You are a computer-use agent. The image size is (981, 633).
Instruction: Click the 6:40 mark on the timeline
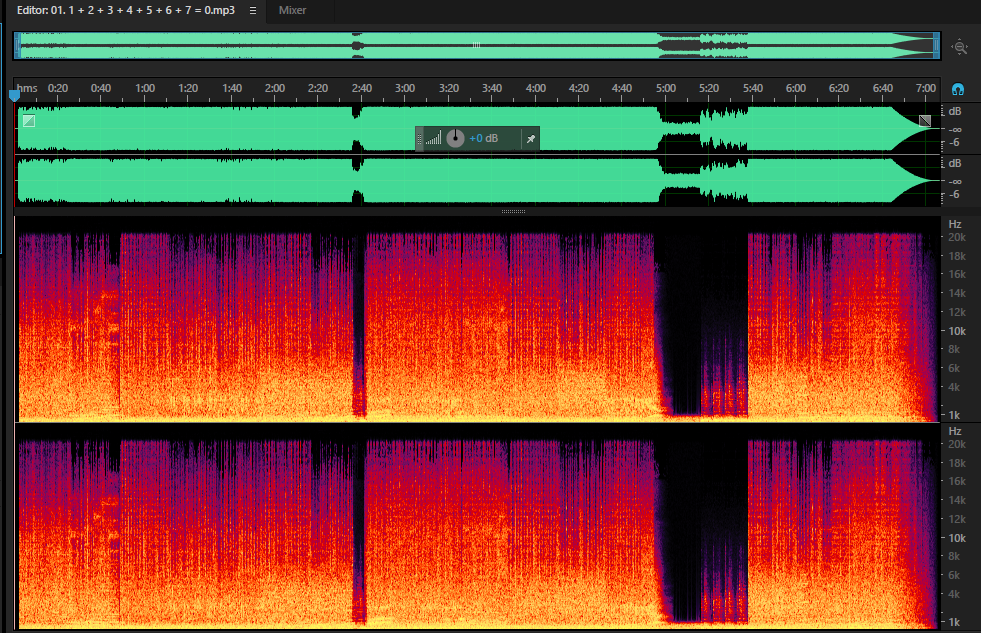(x=883, y=88)
